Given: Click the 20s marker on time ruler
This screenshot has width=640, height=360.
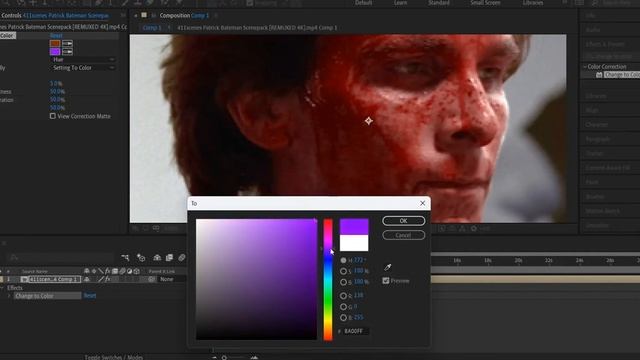Looking at the screenshot, I should (x=518, y=260).
